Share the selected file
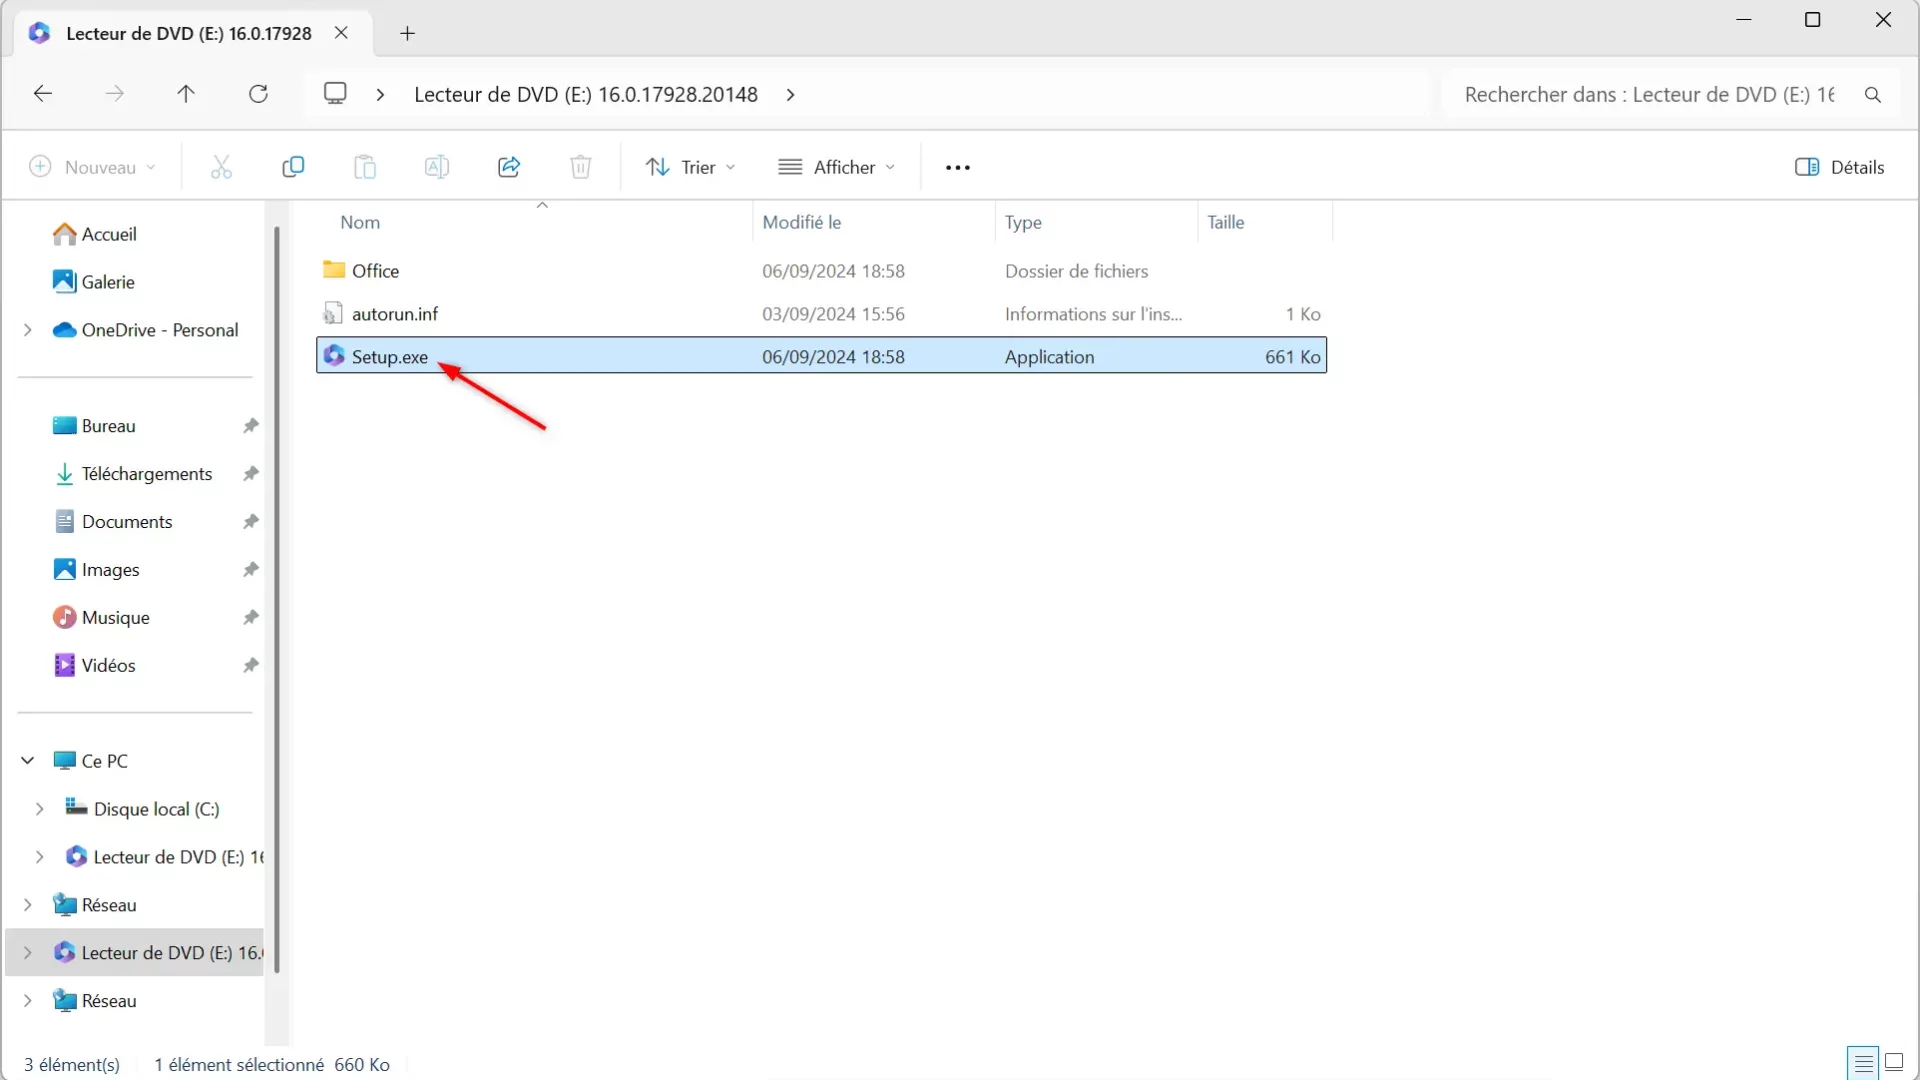The image size is (1920, 1080). pyautogui.click(x=509, y=167)
